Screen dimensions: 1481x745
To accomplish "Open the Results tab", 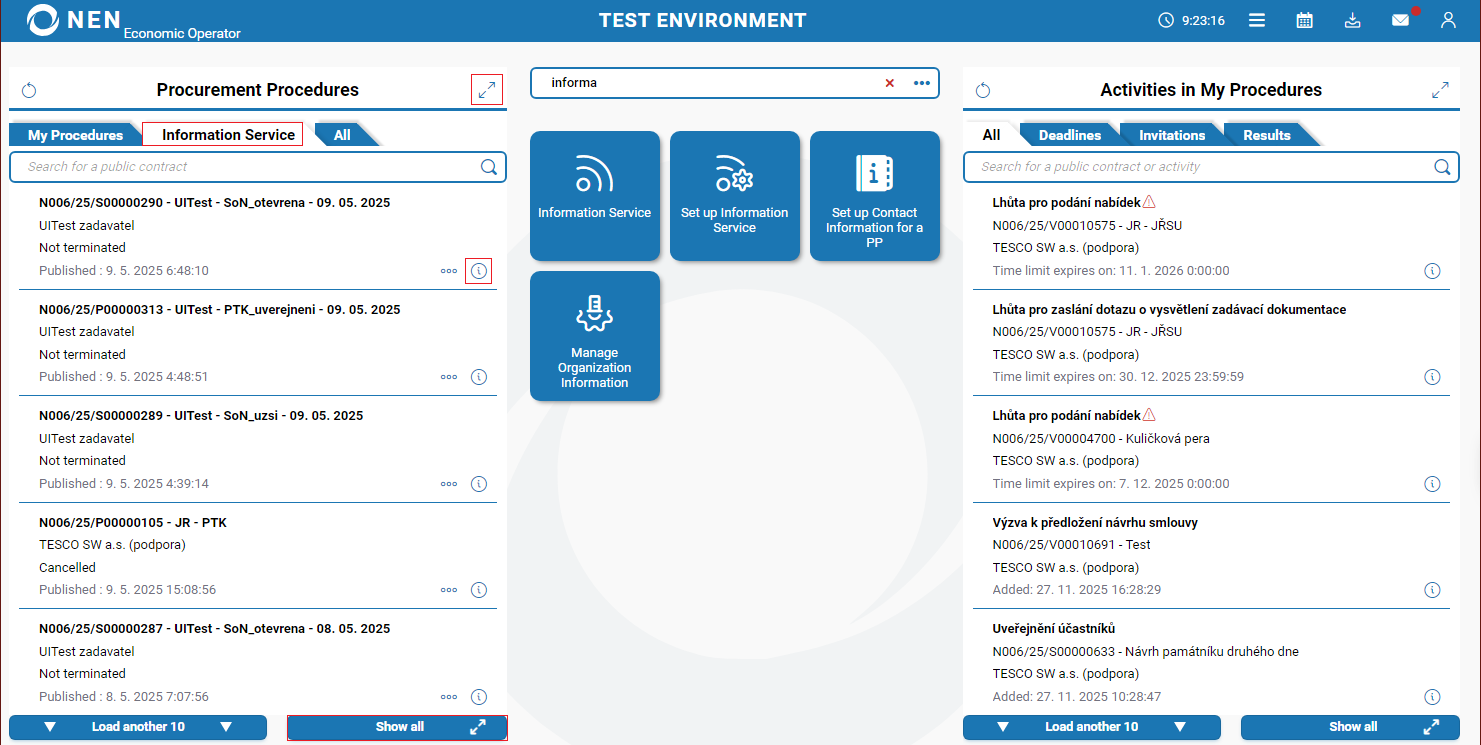I will pos(1267,135).
